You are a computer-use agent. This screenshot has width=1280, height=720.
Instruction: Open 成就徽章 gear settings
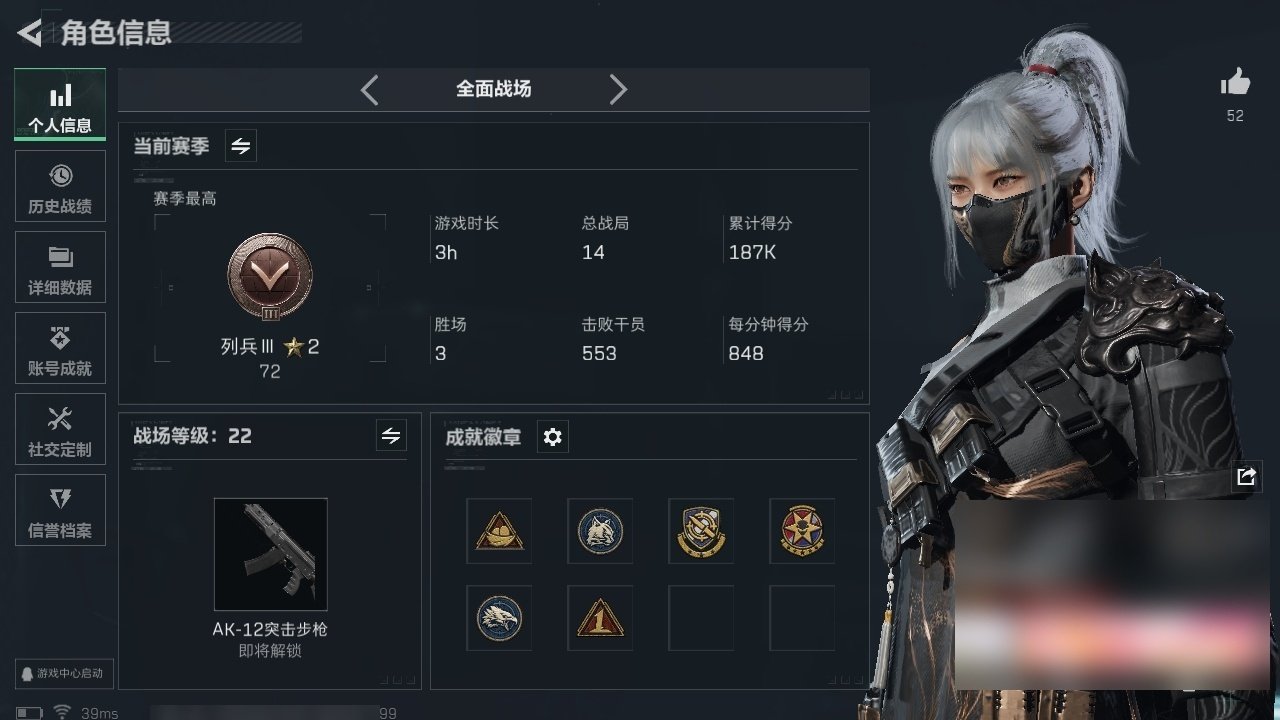[x=552, y=437]
